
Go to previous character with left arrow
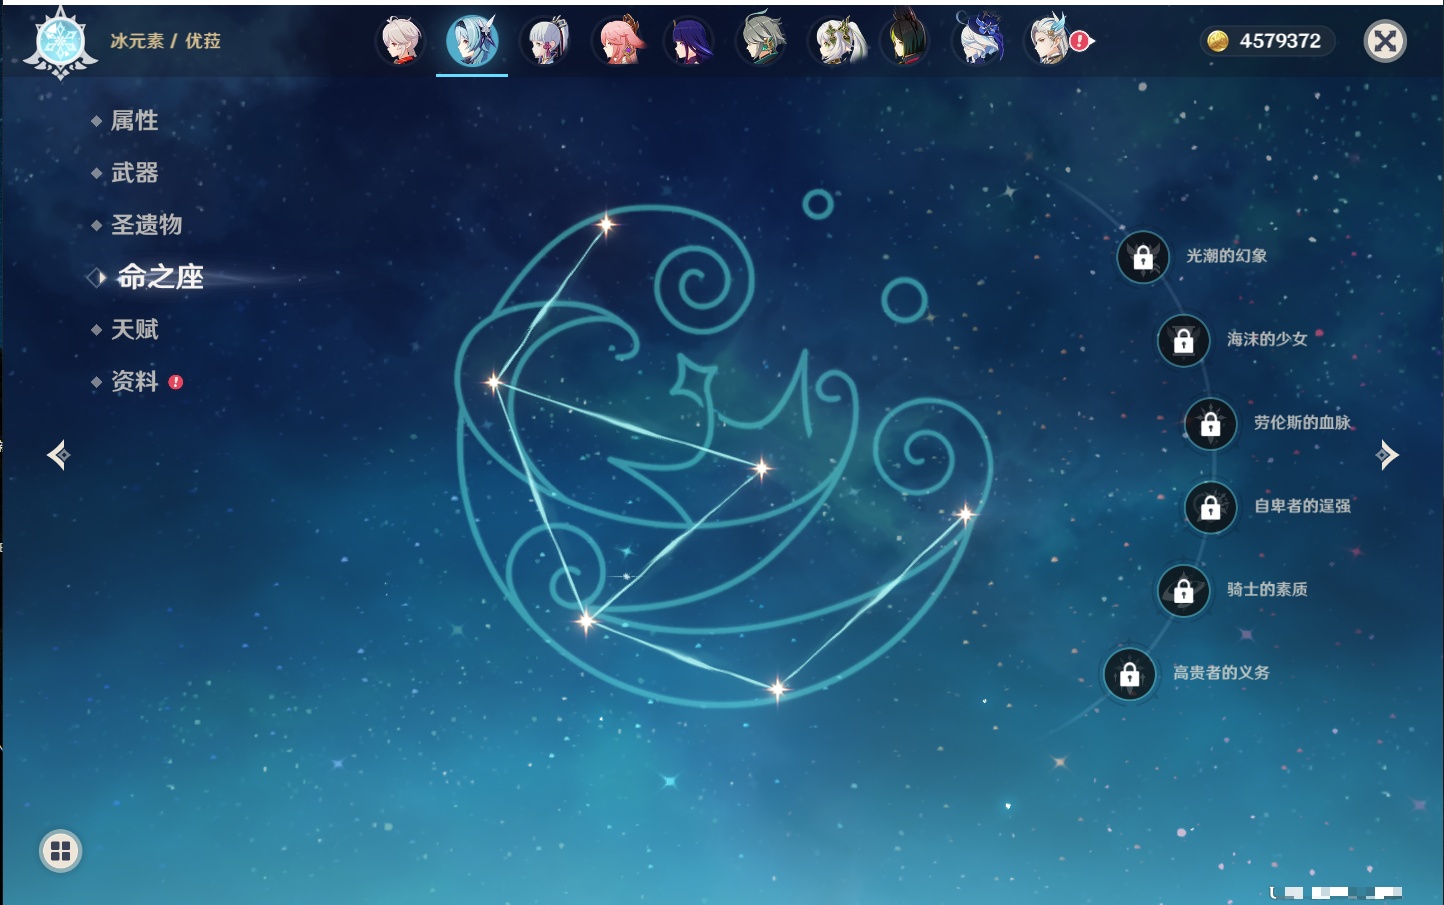(x=58, y=455)
